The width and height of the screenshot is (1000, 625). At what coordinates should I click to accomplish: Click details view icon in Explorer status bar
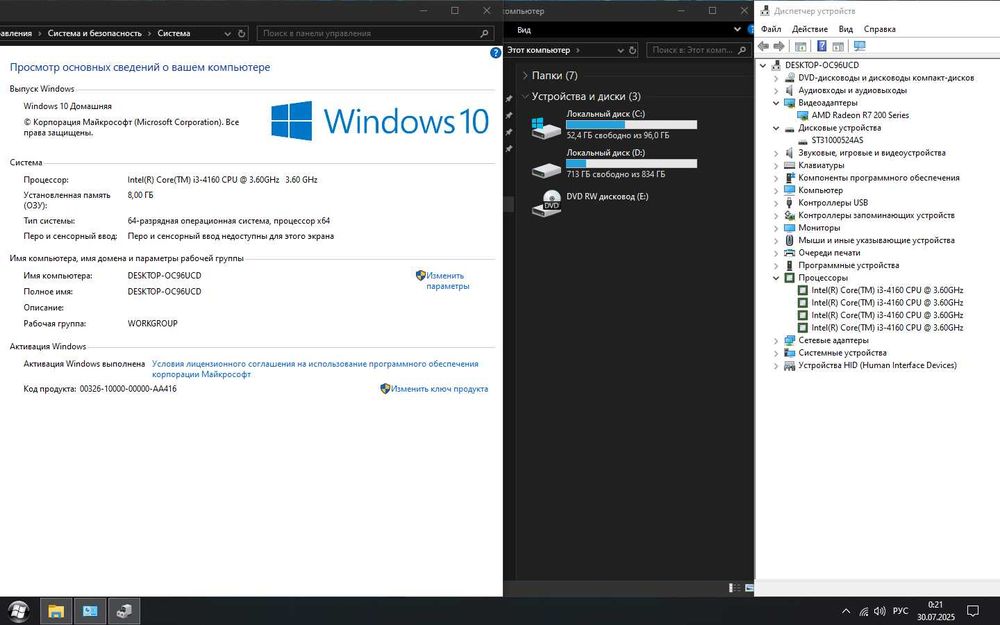click(x=735, y=587)
